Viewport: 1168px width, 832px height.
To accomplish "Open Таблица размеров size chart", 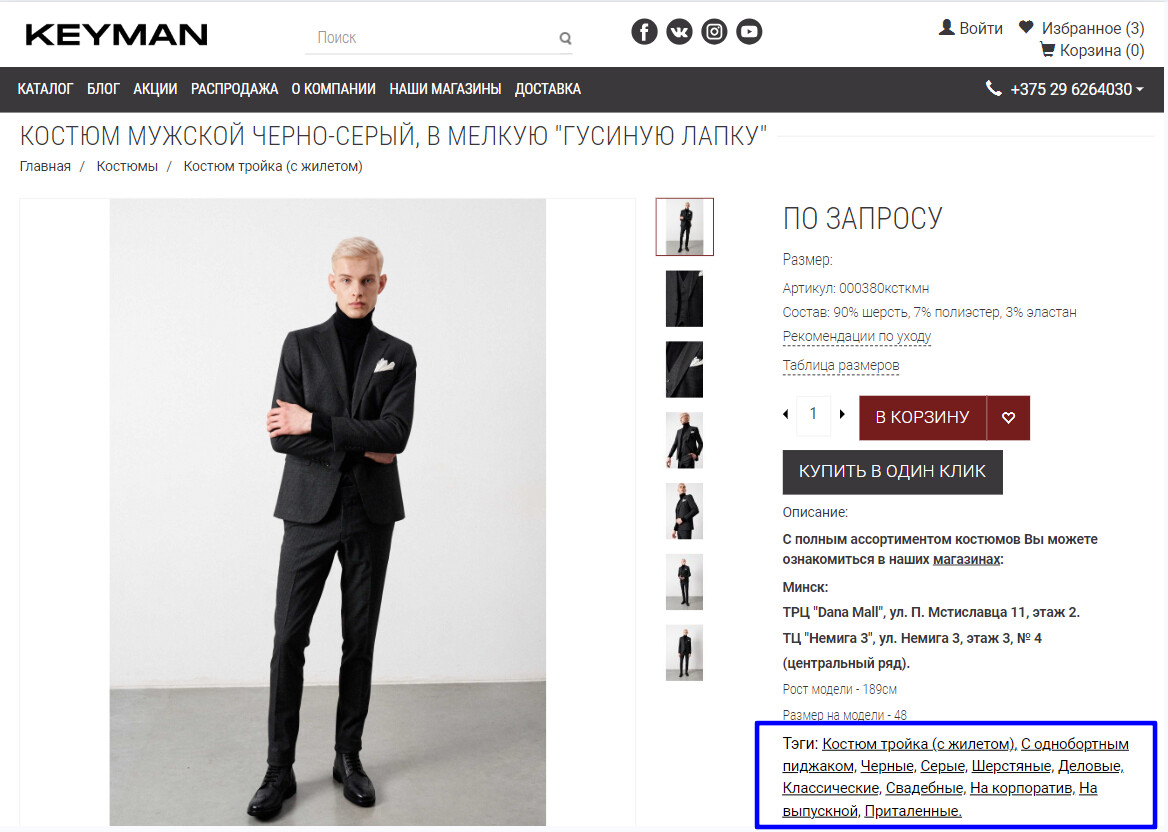I will click(x=840, y=365).
